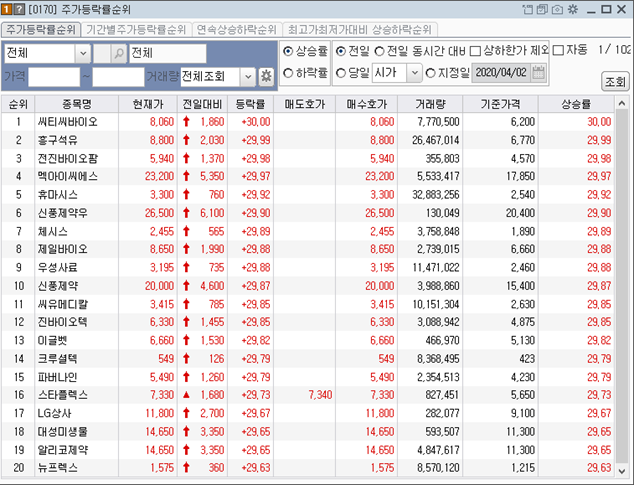Open the settings gear icon in title bar
Image resolution: width=634 pixels, height=485 pixels.
click(573, 9)
